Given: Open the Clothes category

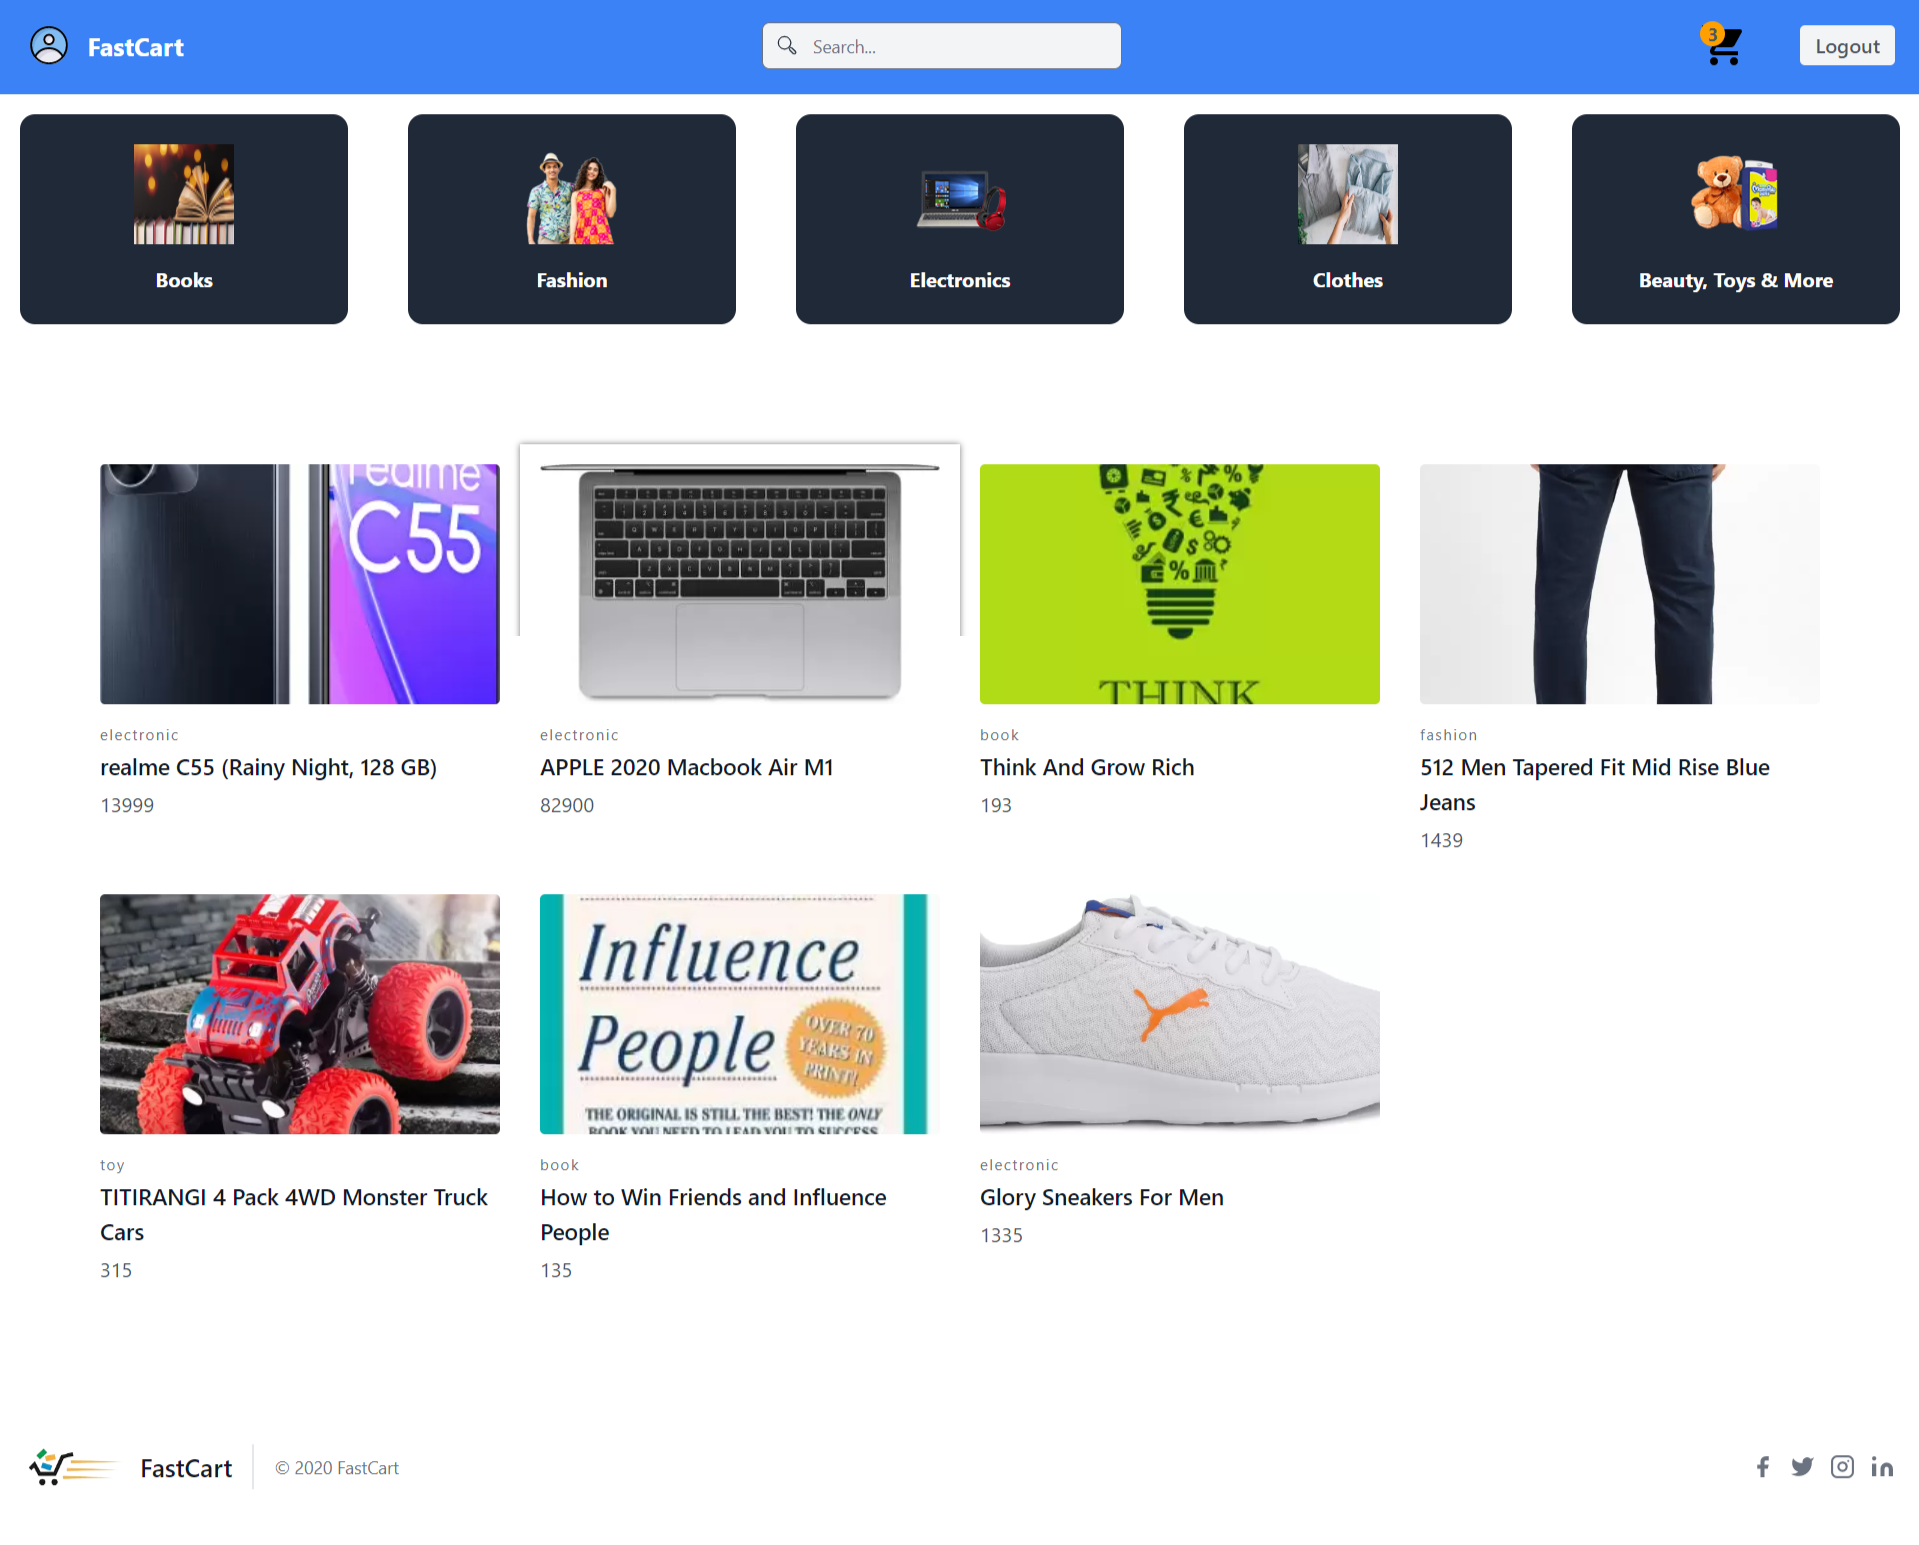Looking at the screenshot, I should (x=1347, y=219).
